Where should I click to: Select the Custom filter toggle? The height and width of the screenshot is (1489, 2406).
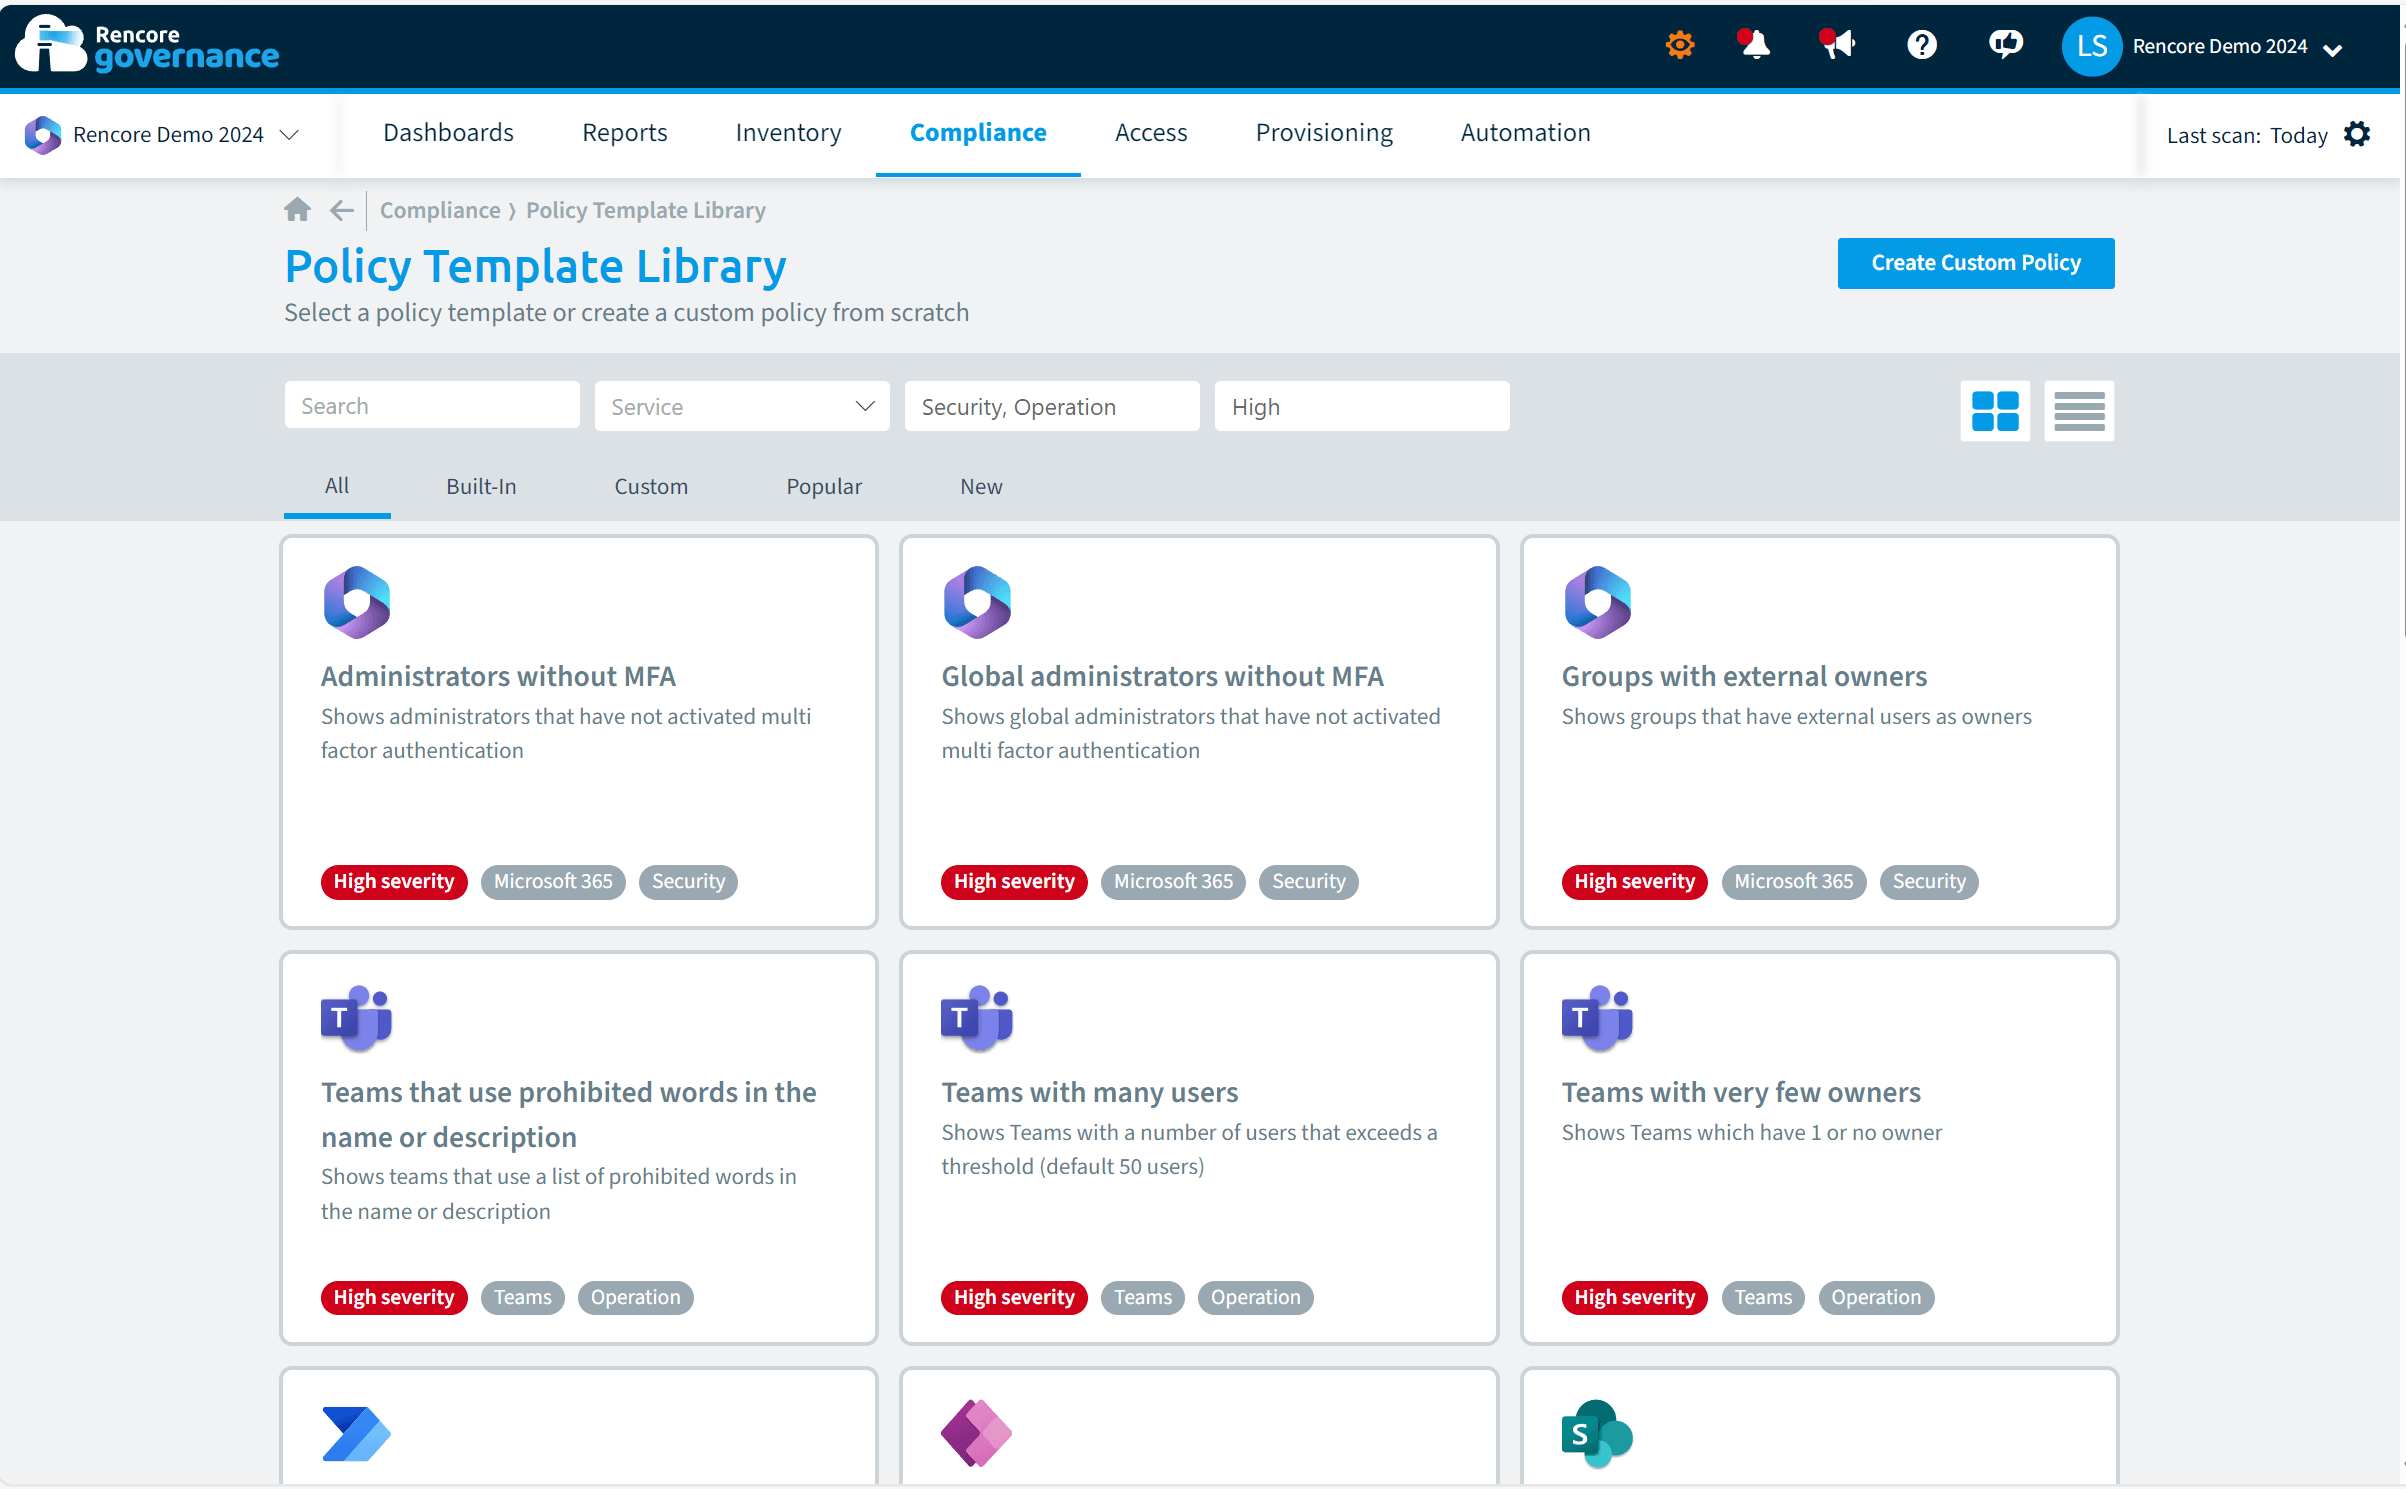click(650, 486)
